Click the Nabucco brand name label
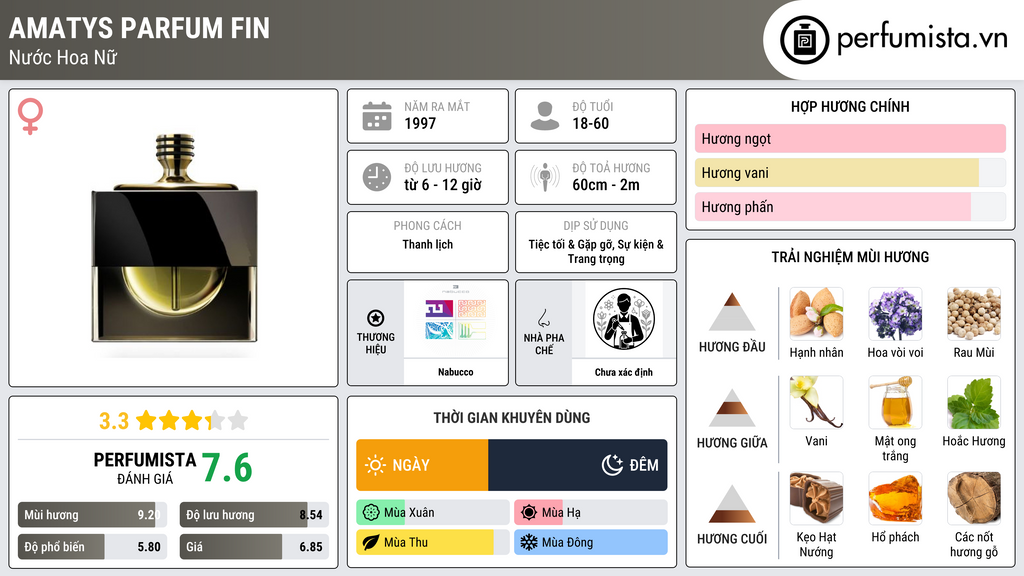The width and height of the screenshot is (1024, 576). point(456,372)
